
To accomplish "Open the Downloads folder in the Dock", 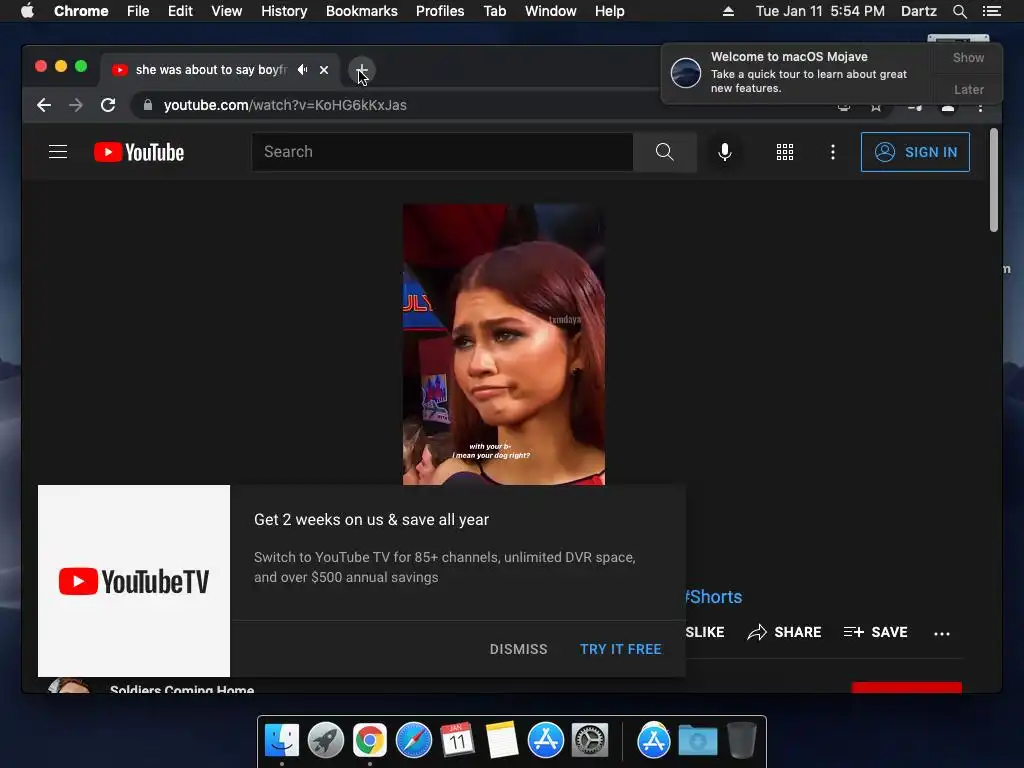I will click(697, 741).
